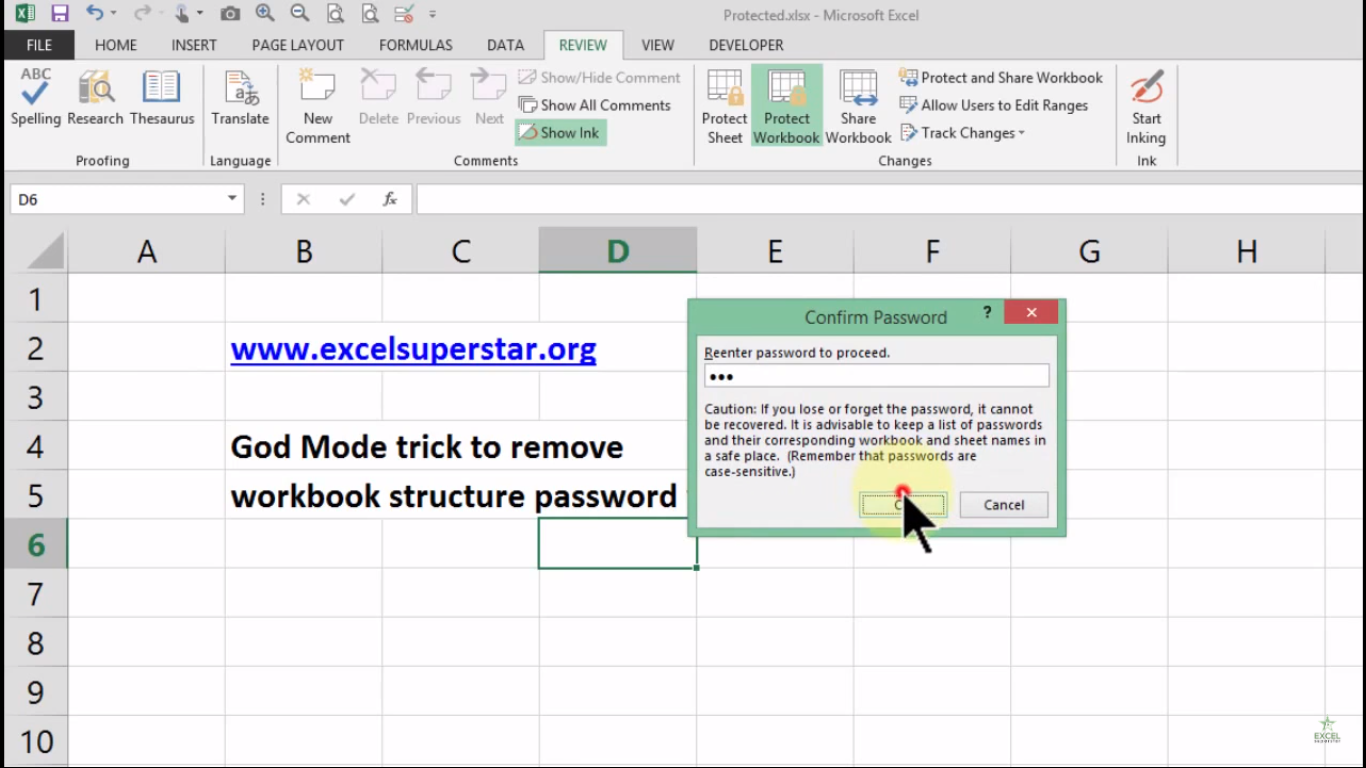Click Start Inking

(x=1146, y=107)
